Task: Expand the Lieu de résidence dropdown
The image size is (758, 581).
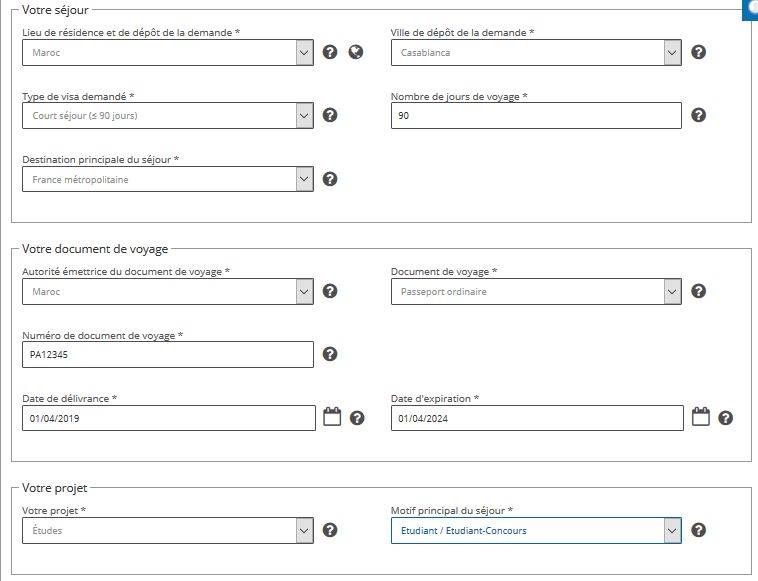Action: point(168,52)
